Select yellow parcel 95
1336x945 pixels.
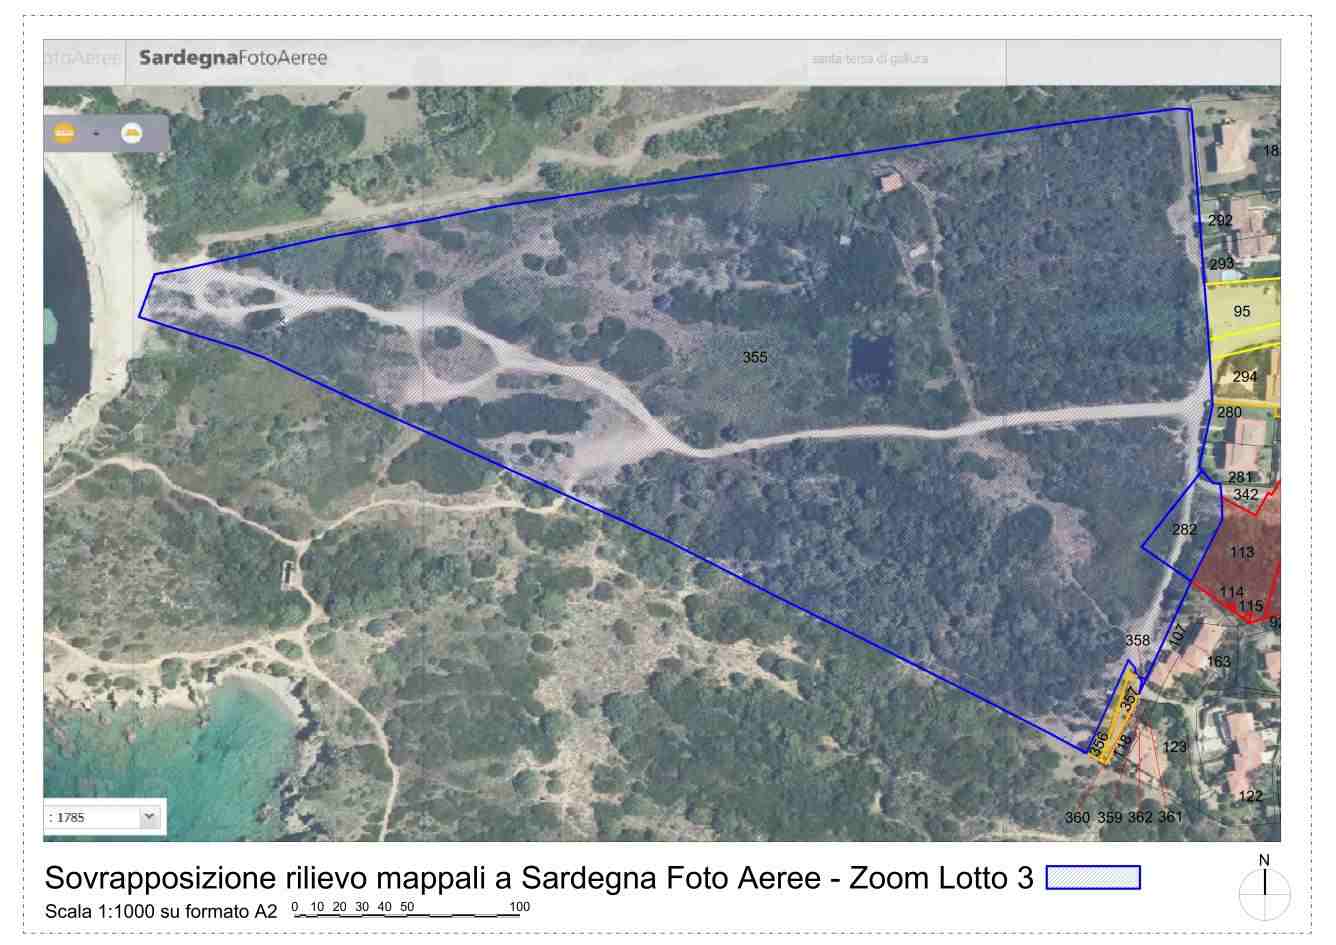pyautogui.click(x=1241, y=312)
